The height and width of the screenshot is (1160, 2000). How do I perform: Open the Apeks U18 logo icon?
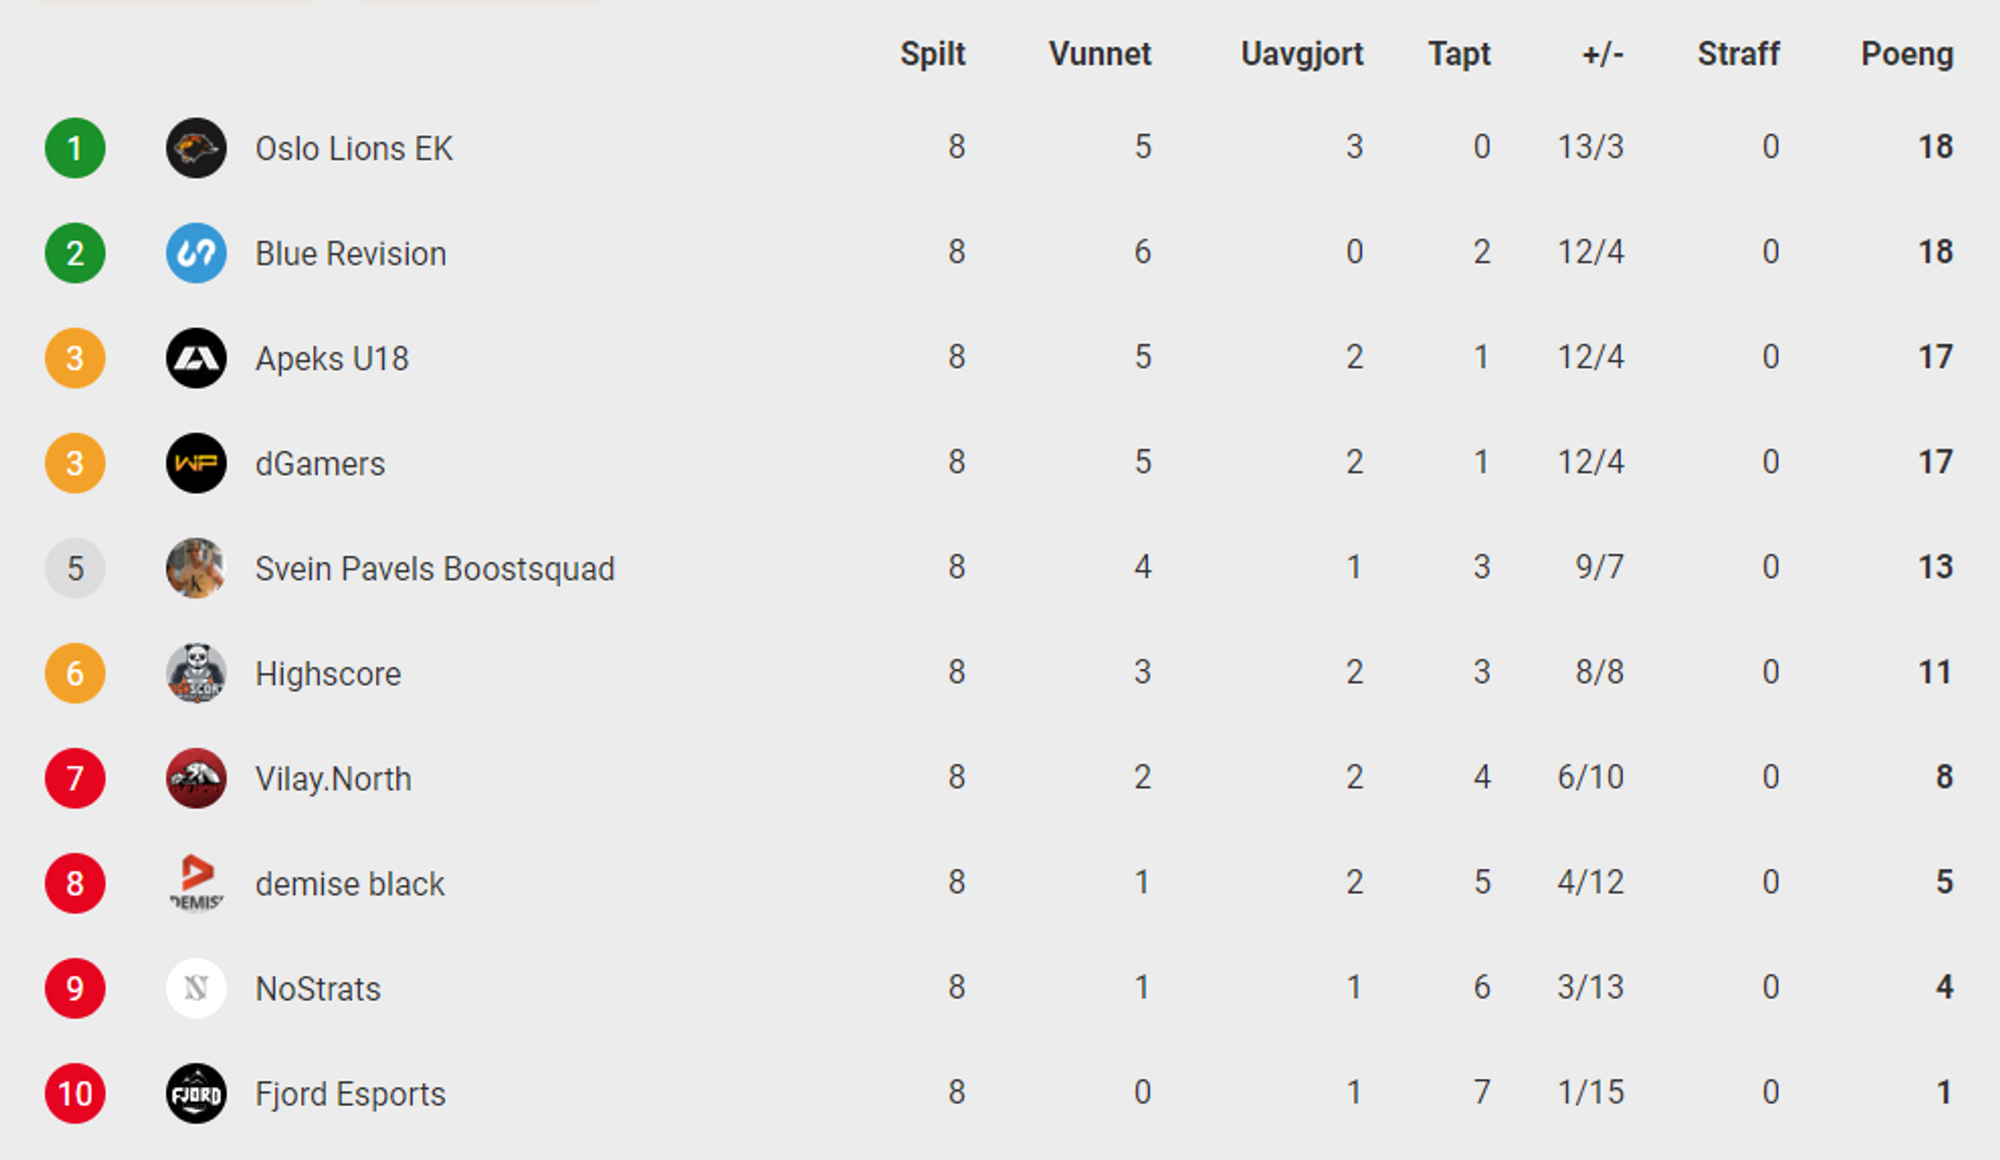(x=196, y=358)
